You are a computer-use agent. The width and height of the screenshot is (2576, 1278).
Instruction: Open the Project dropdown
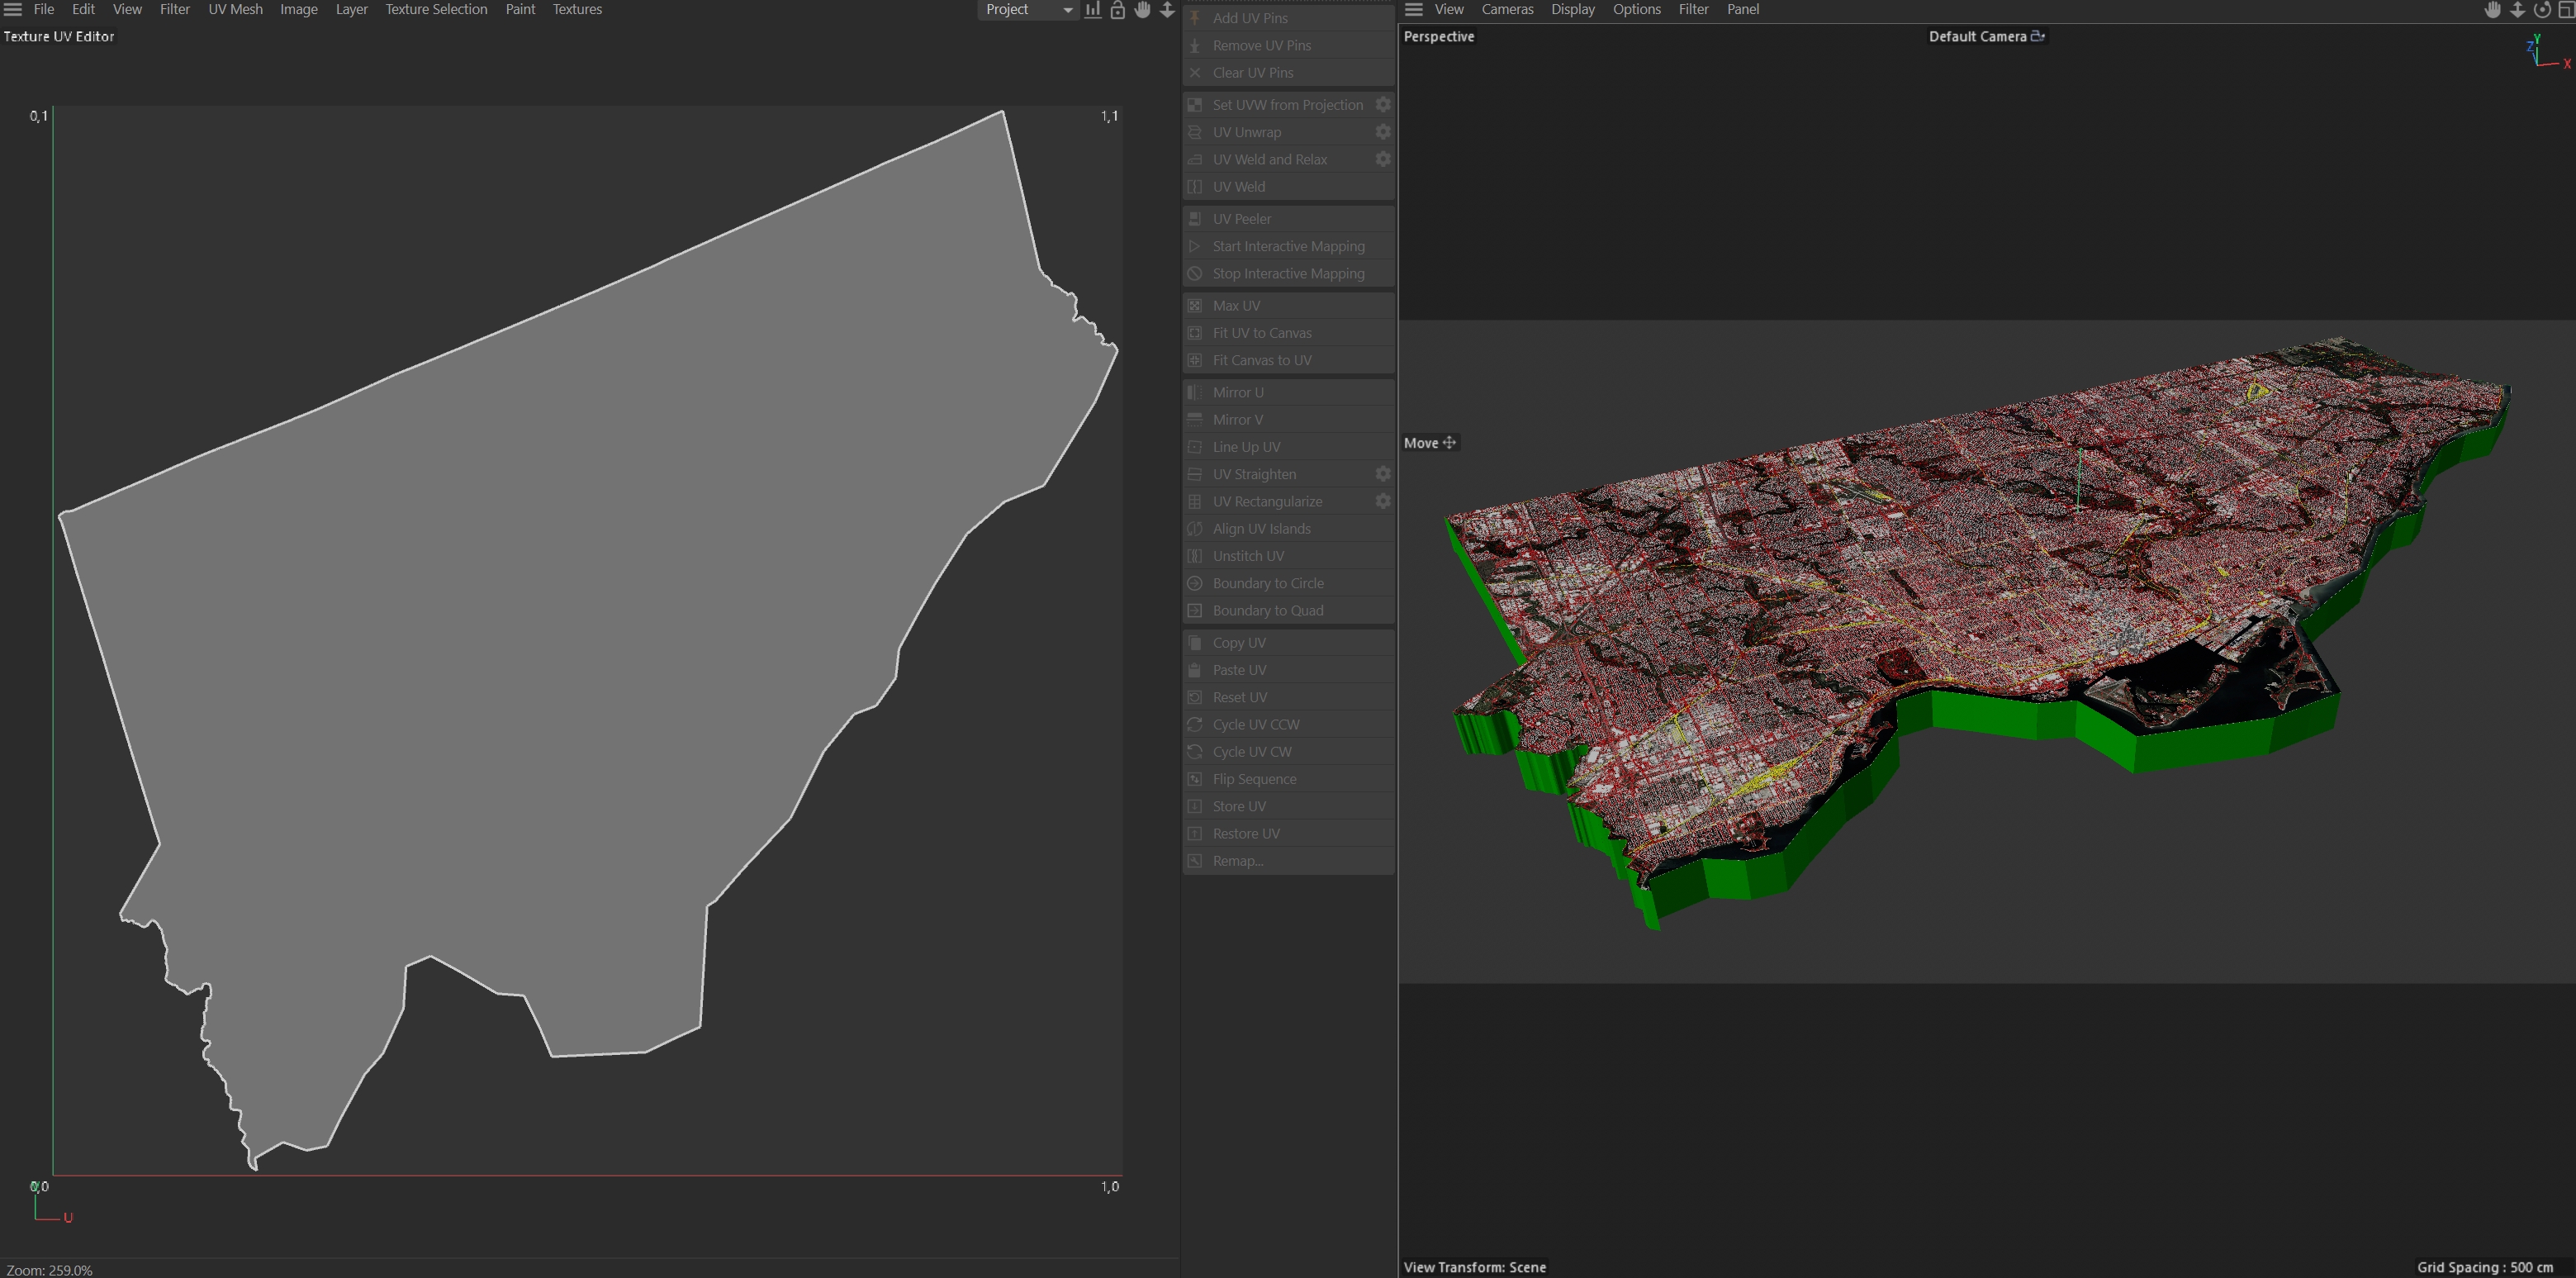(x=1027, y=10)
